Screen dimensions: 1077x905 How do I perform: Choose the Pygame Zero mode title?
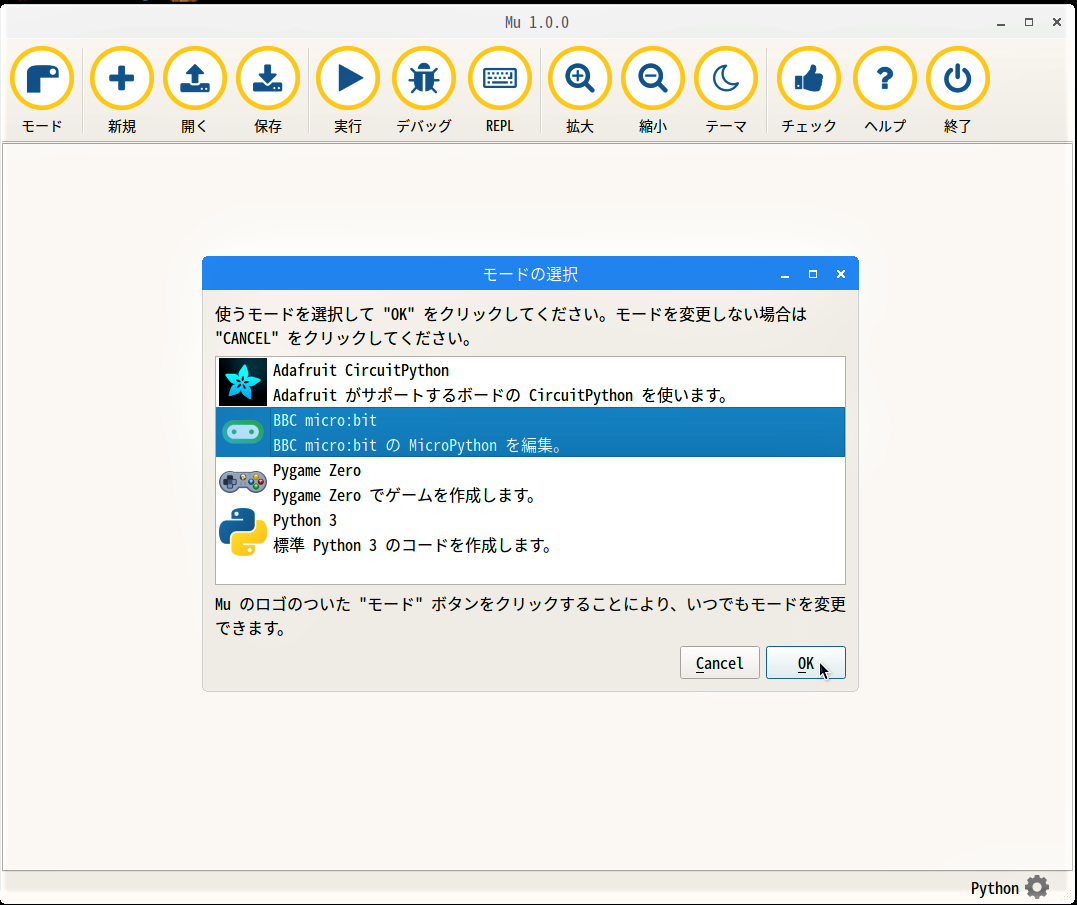point(317,471)
